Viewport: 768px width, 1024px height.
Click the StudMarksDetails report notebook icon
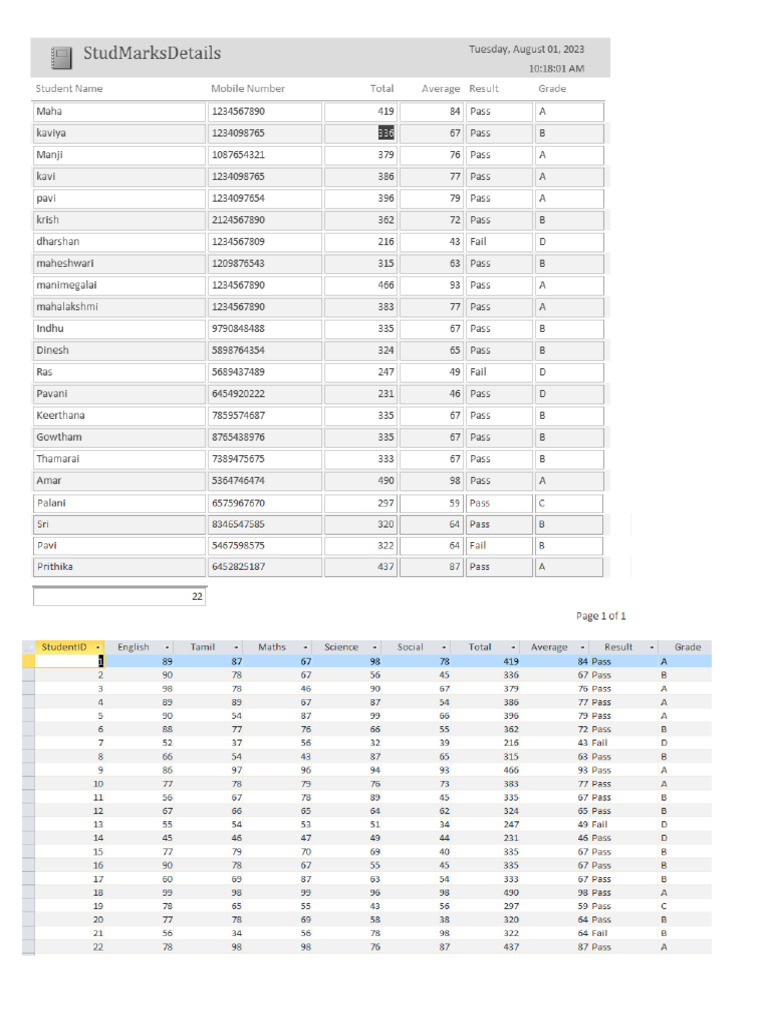[x=61, y=58]
